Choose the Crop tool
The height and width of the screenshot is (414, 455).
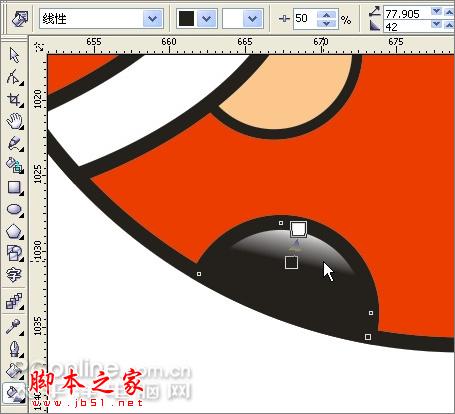pos(14,99)
